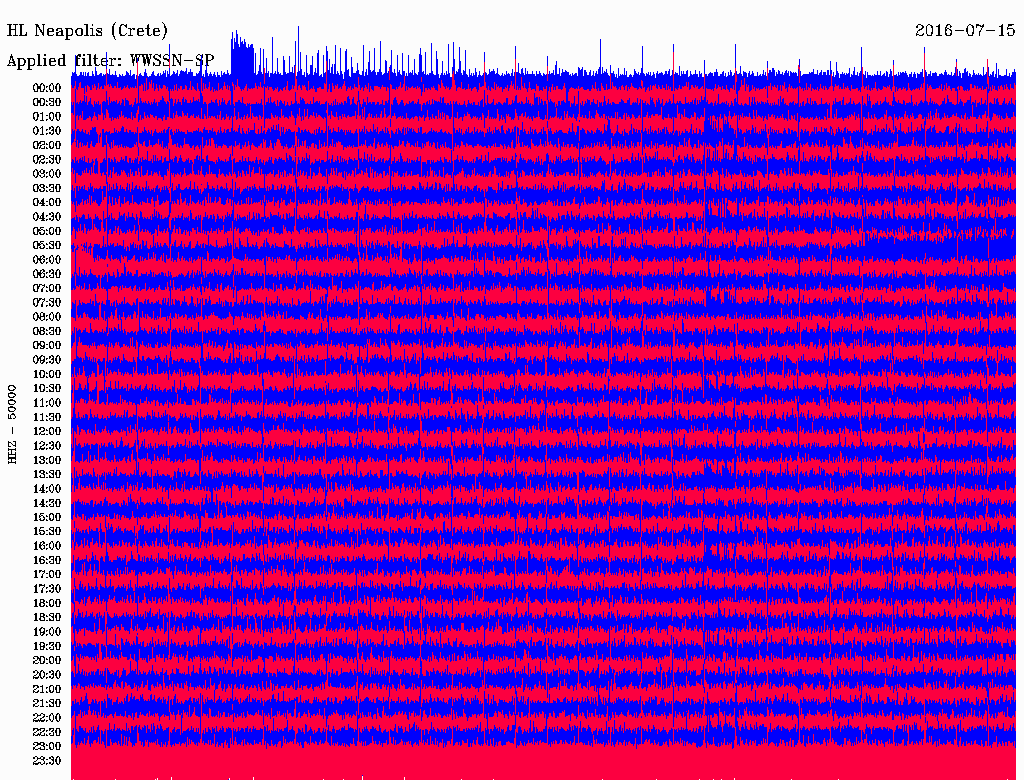Screen dimensions: 1024x780
Task: Pick the 09:30 time label
Action: [47, 359]
